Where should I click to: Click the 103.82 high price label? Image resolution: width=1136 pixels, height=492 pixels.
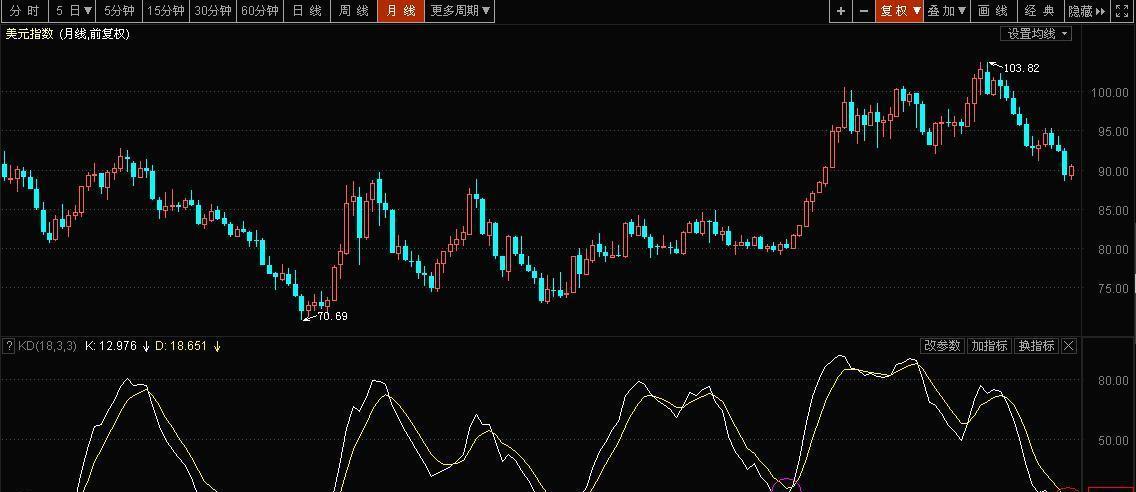point(1022,68)
